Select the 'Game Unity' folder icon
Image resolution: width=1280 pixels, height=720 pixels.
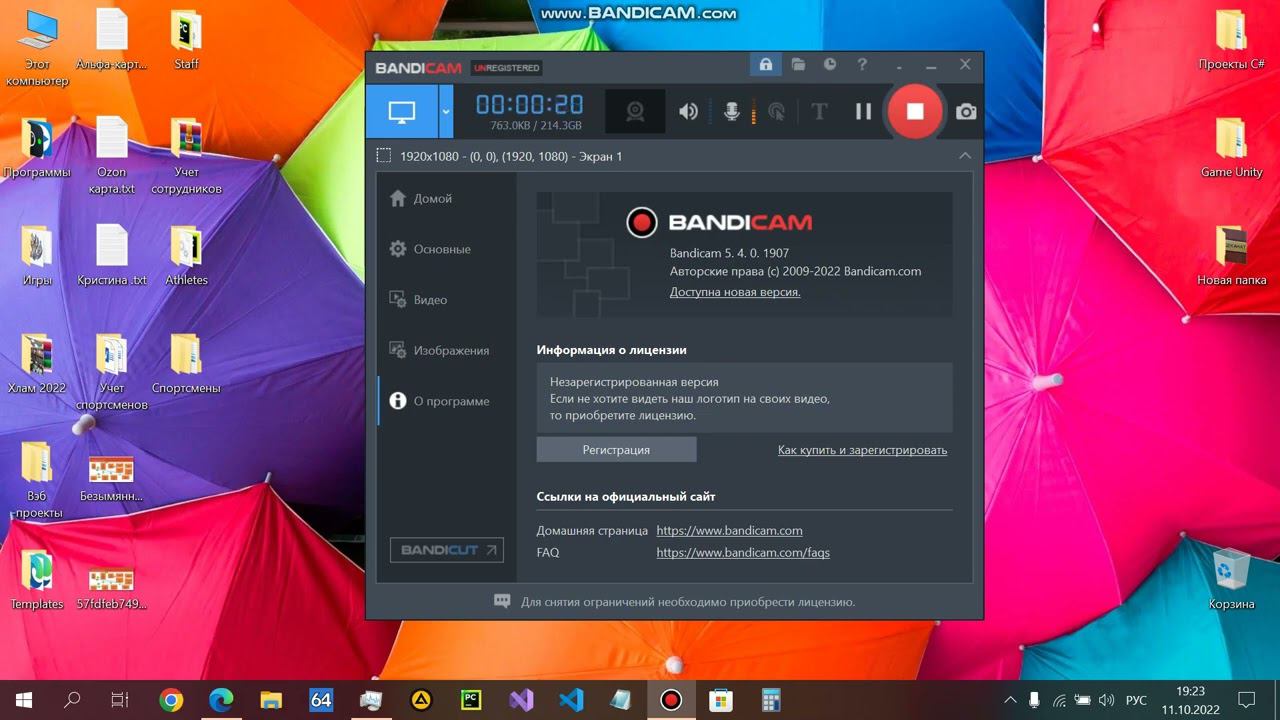[1231, 148]
